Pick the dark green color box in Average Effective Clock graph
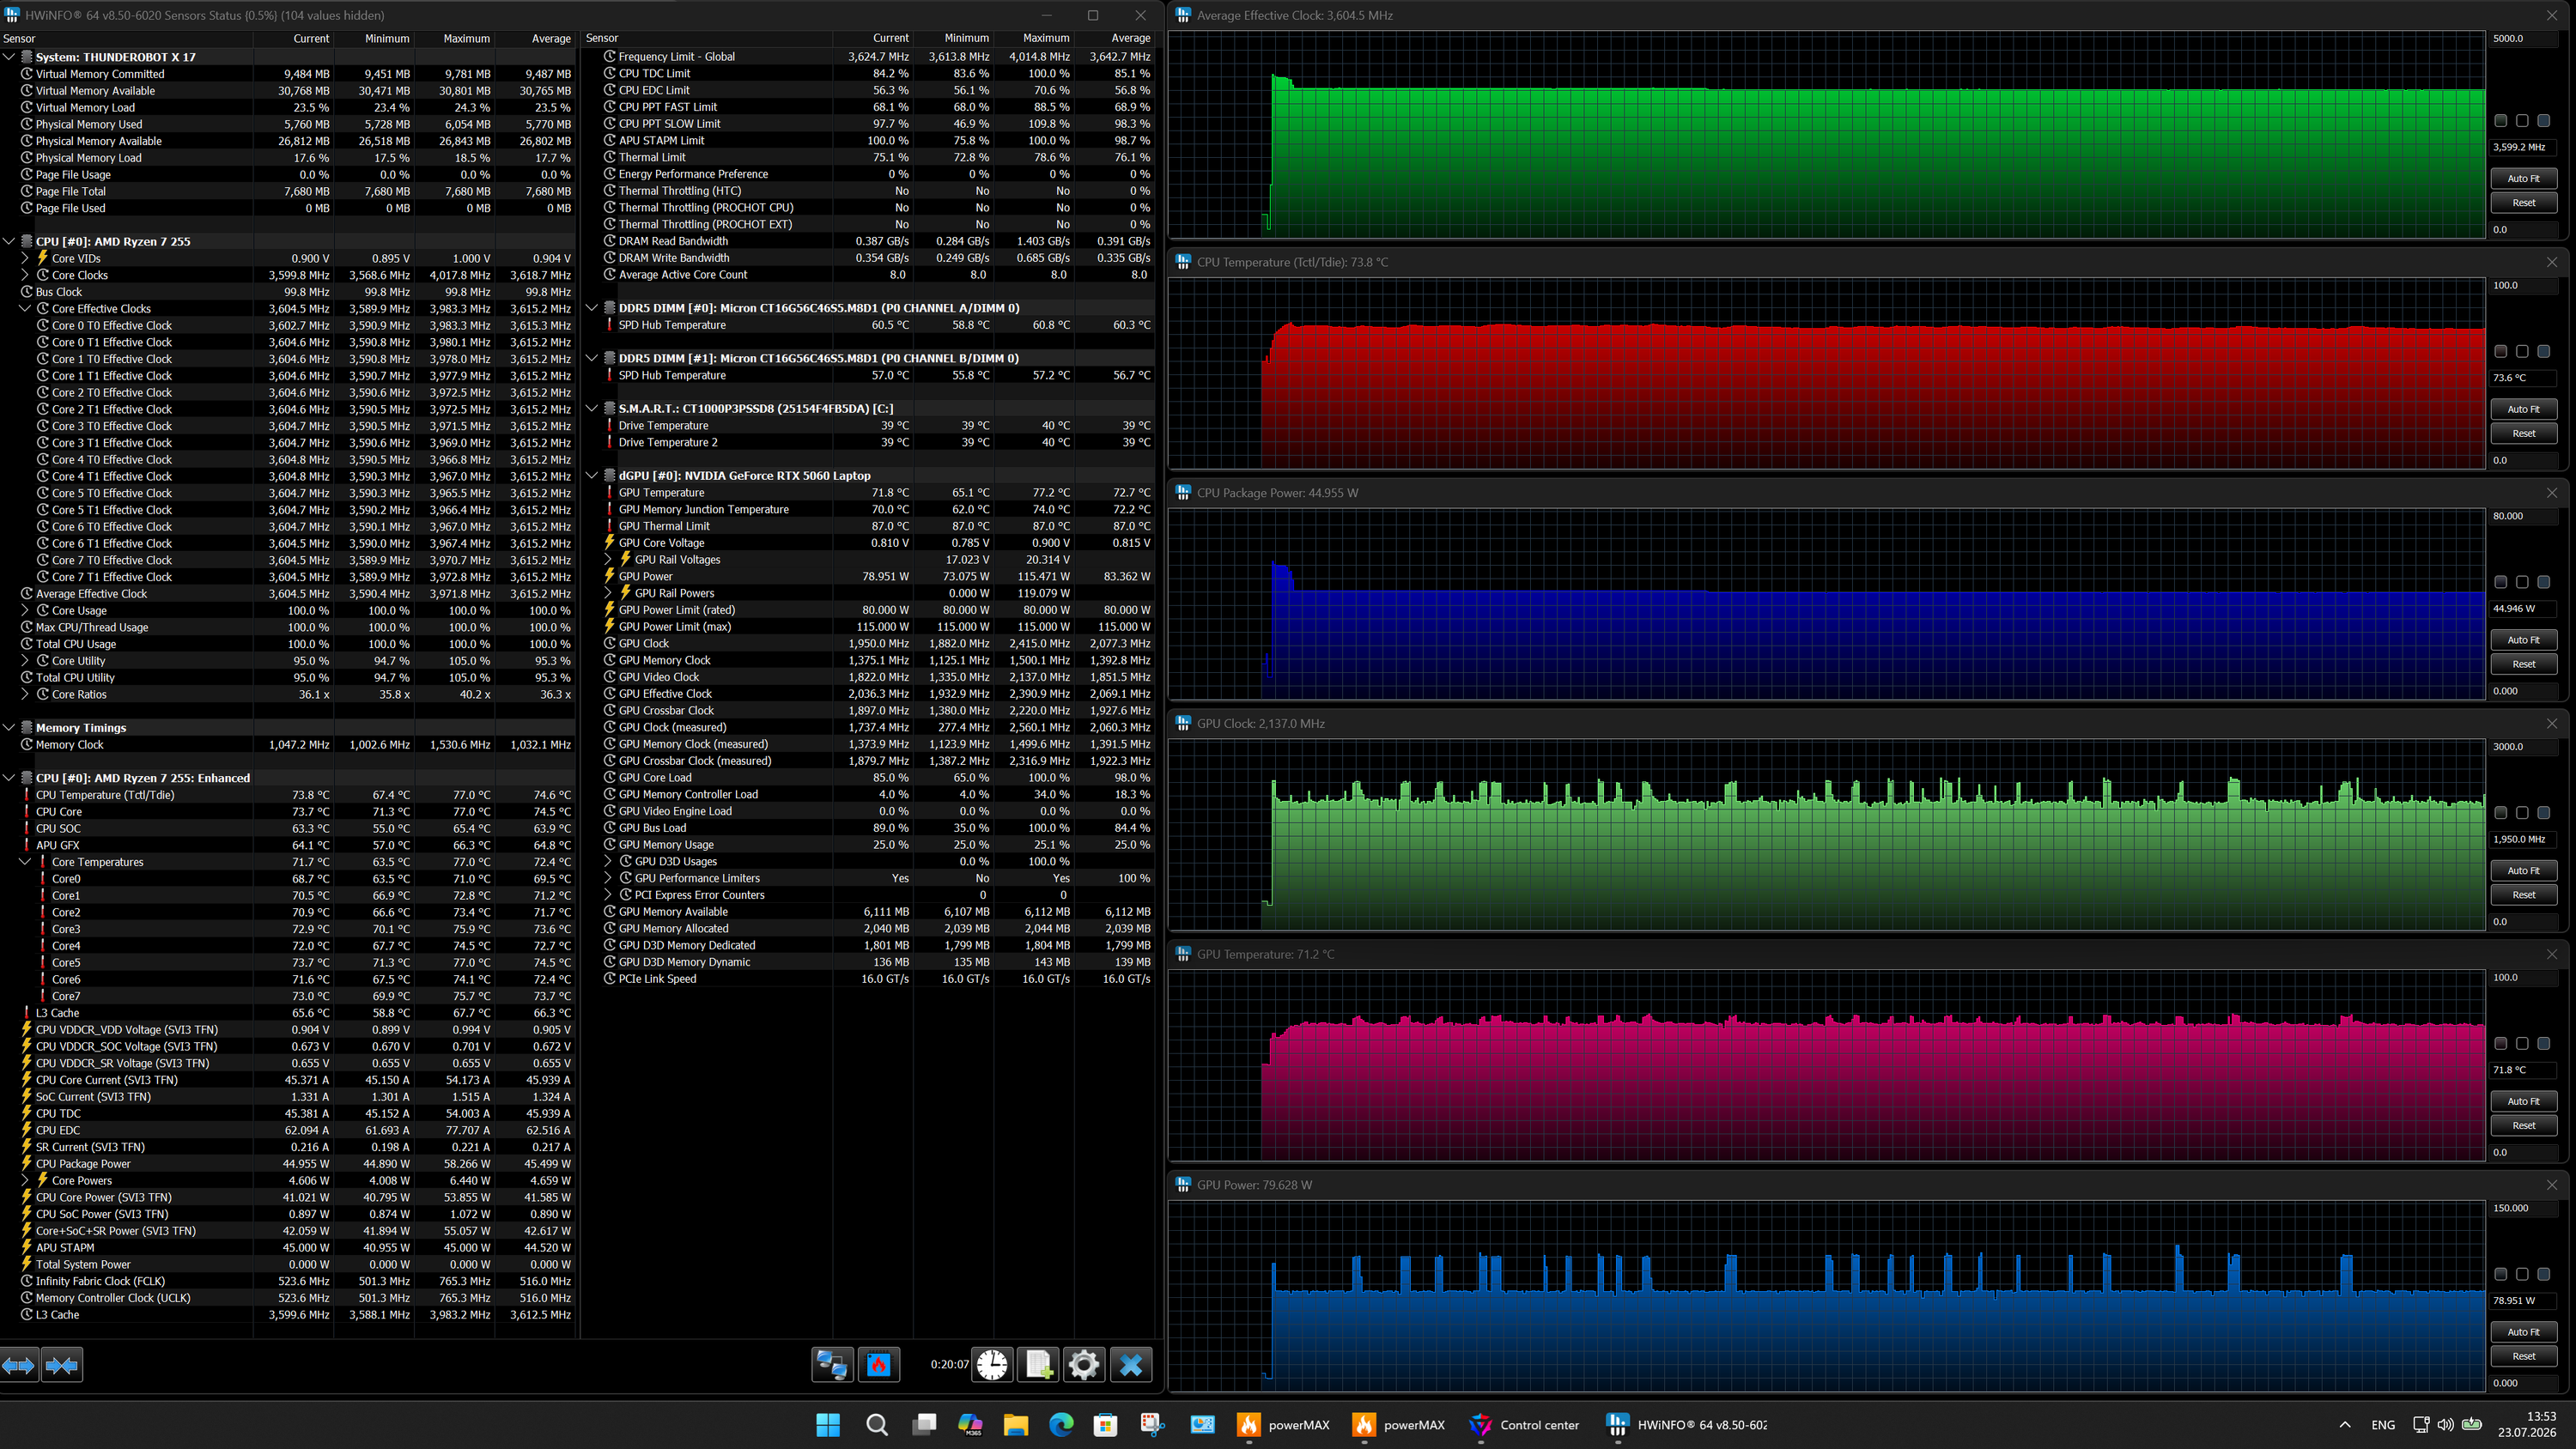The image size is (2576, 1449). (x=2501, y=121)
